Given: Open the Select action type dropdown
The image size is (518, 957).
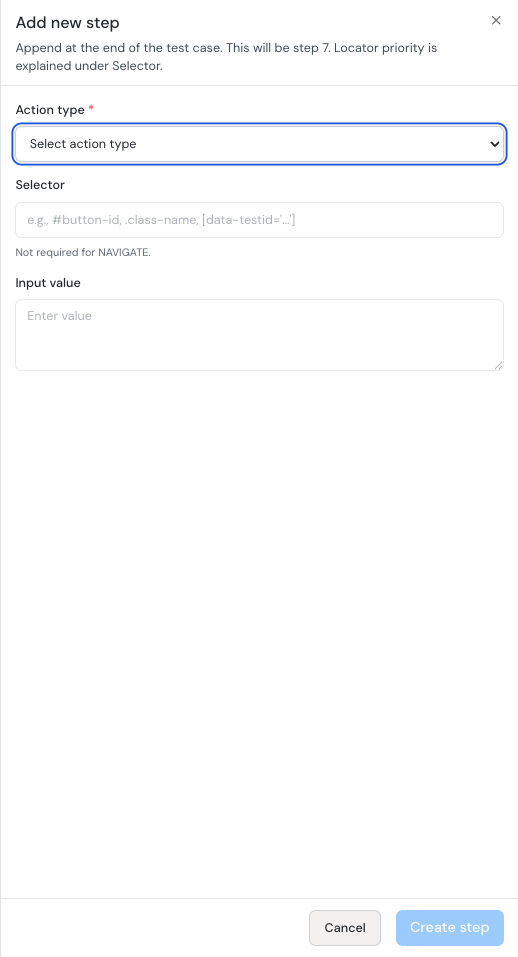Looking at the screenshot, I should pos(259,144).
